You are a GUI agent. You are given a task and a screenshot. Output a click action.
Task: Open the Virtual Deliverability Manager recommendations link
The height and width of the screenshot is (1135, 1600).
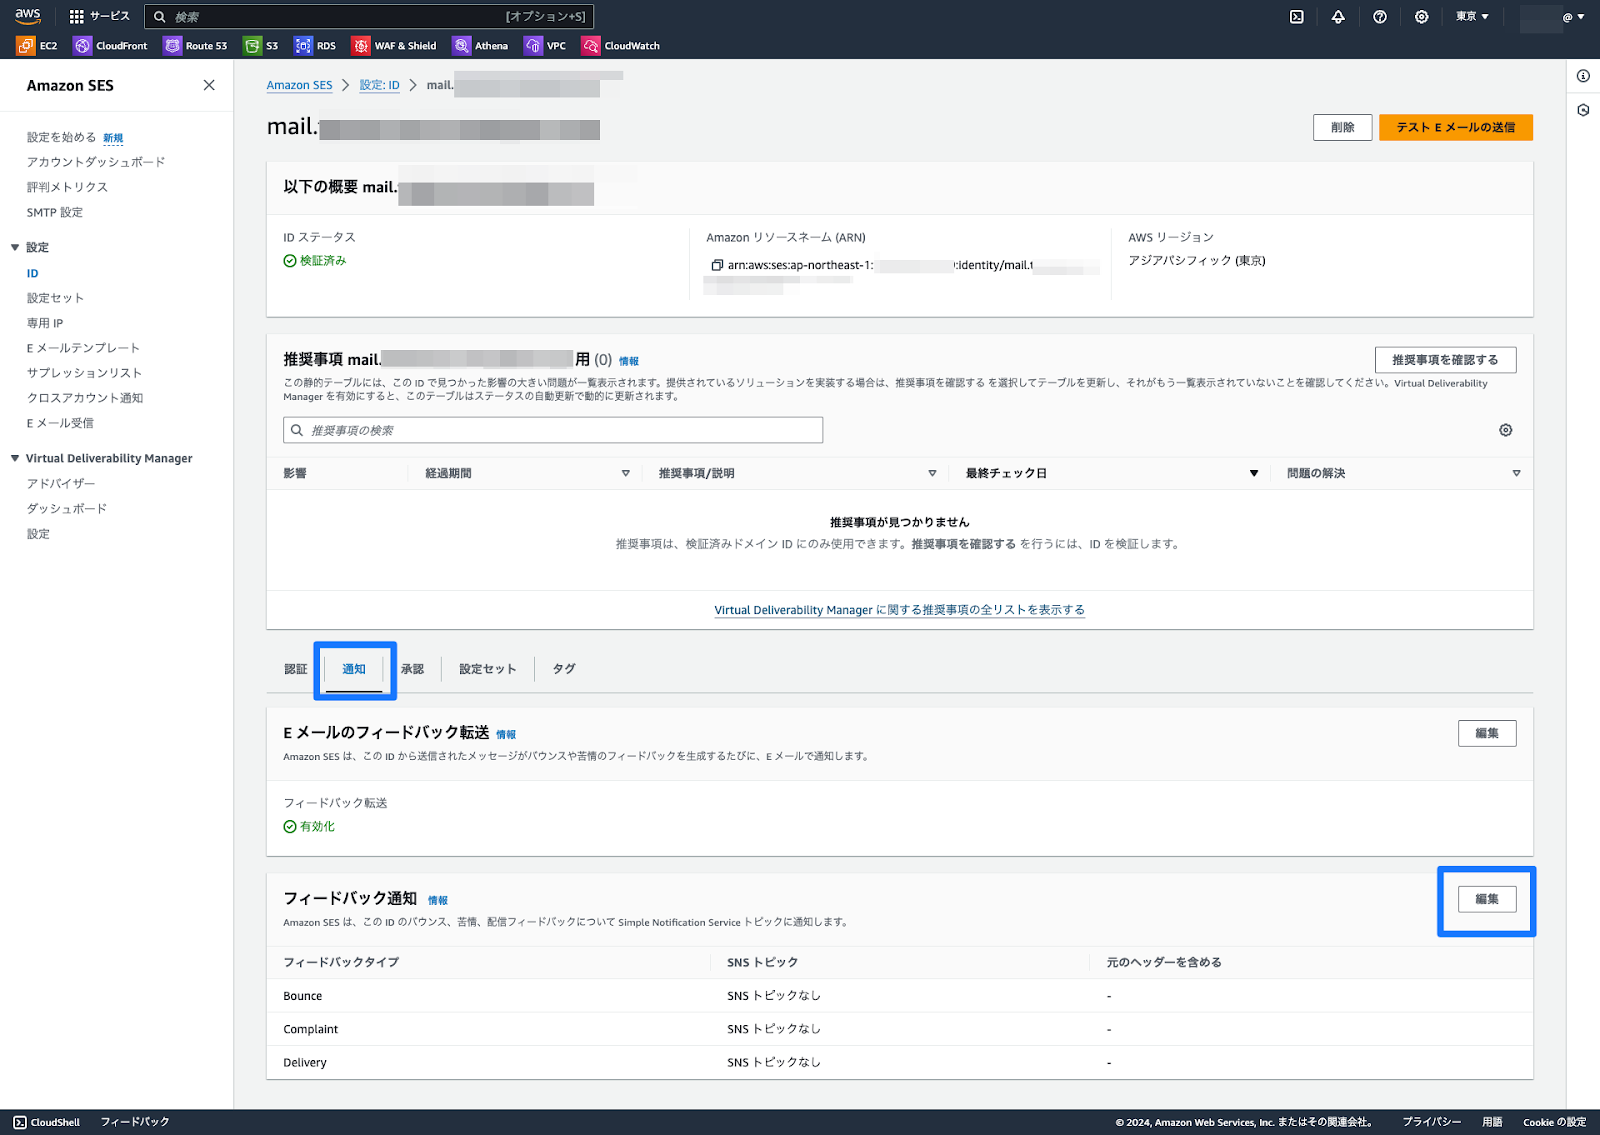pyautogui.click(x=897, y=610)
